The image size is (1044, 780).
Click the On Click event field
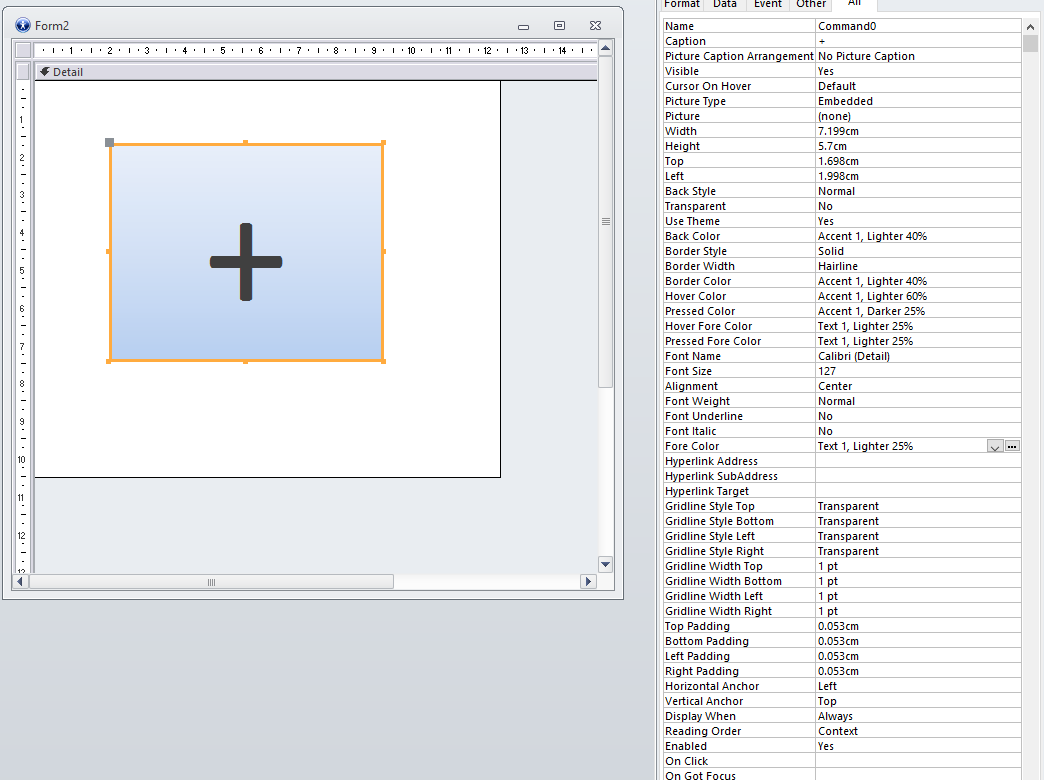(x=918, y=761)
